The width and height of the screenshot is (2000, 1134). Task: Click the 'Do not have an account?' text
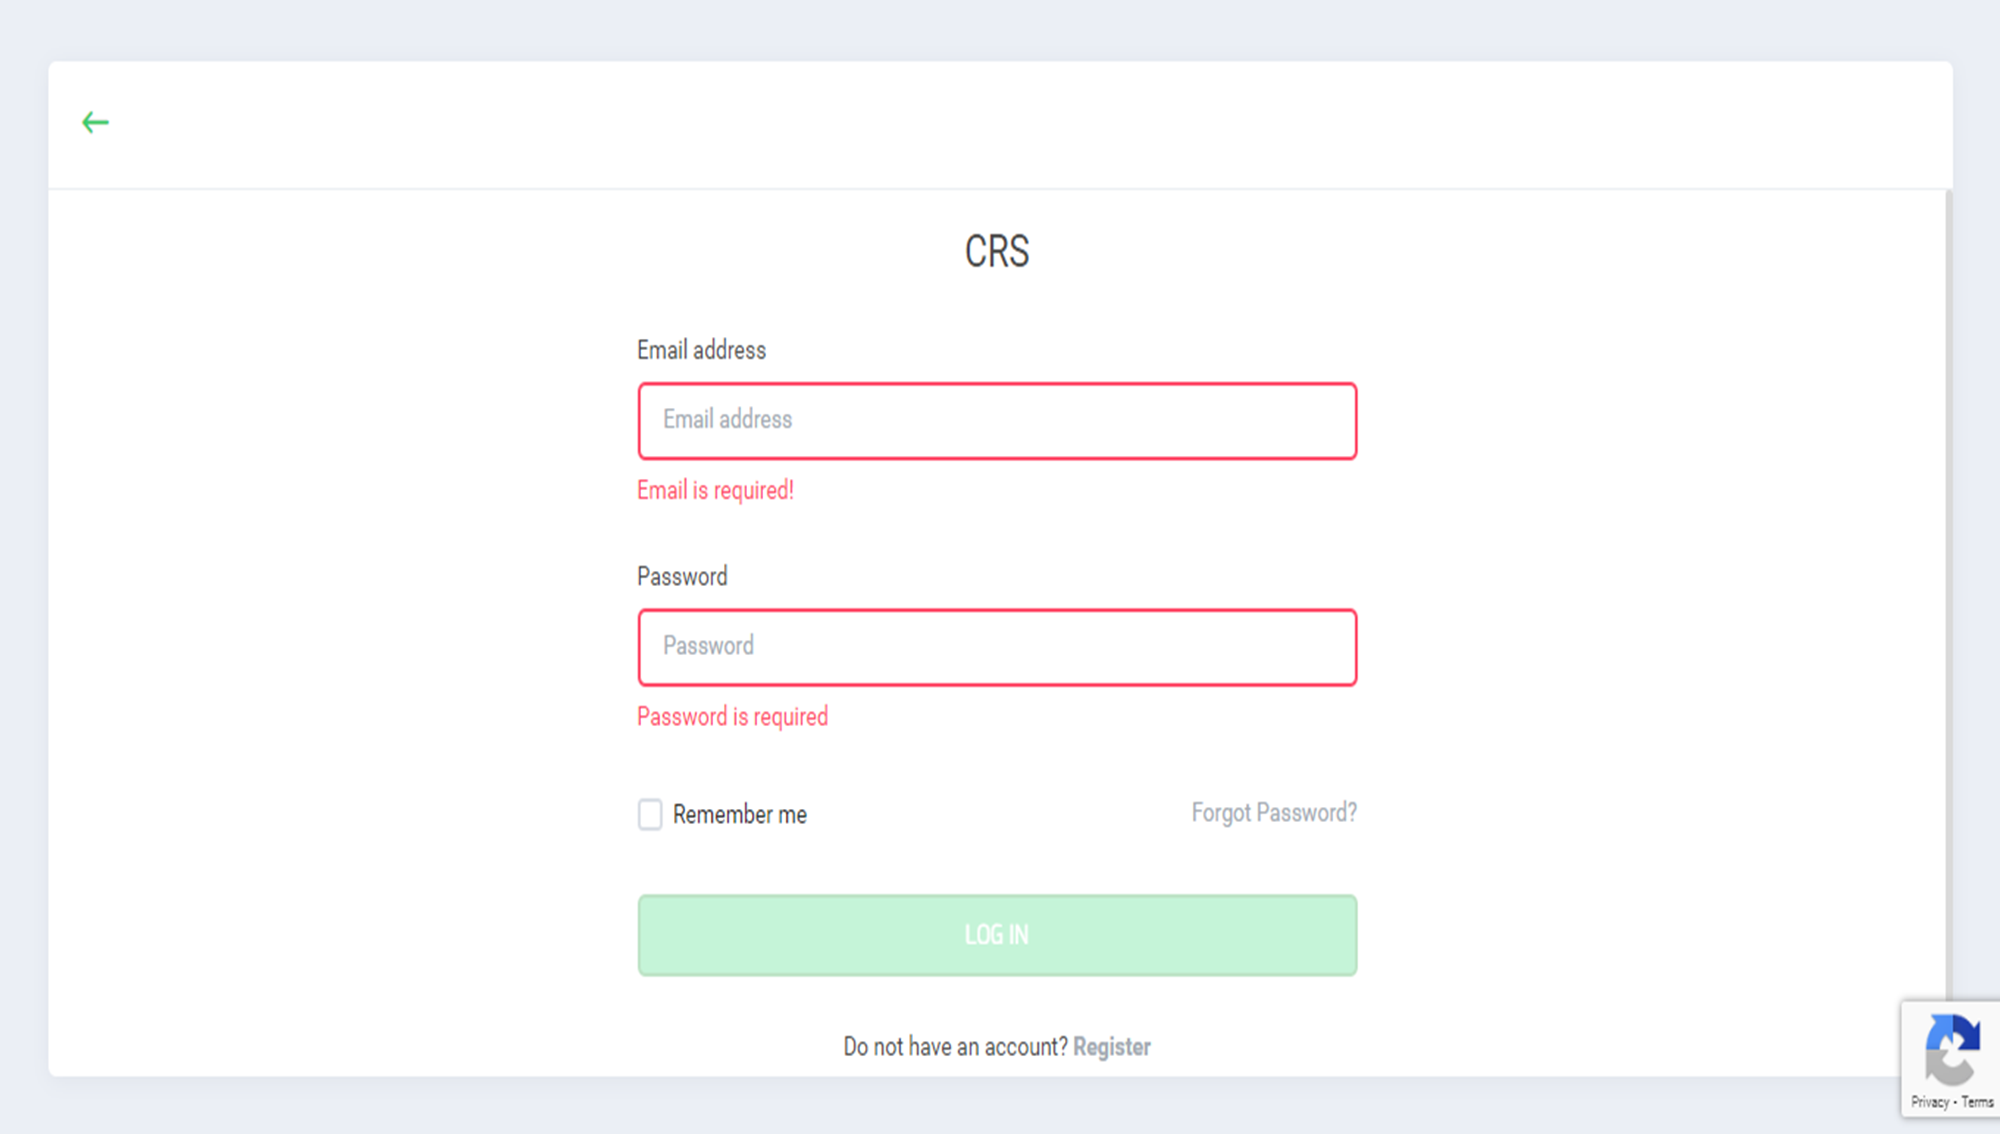(955, 1047)
